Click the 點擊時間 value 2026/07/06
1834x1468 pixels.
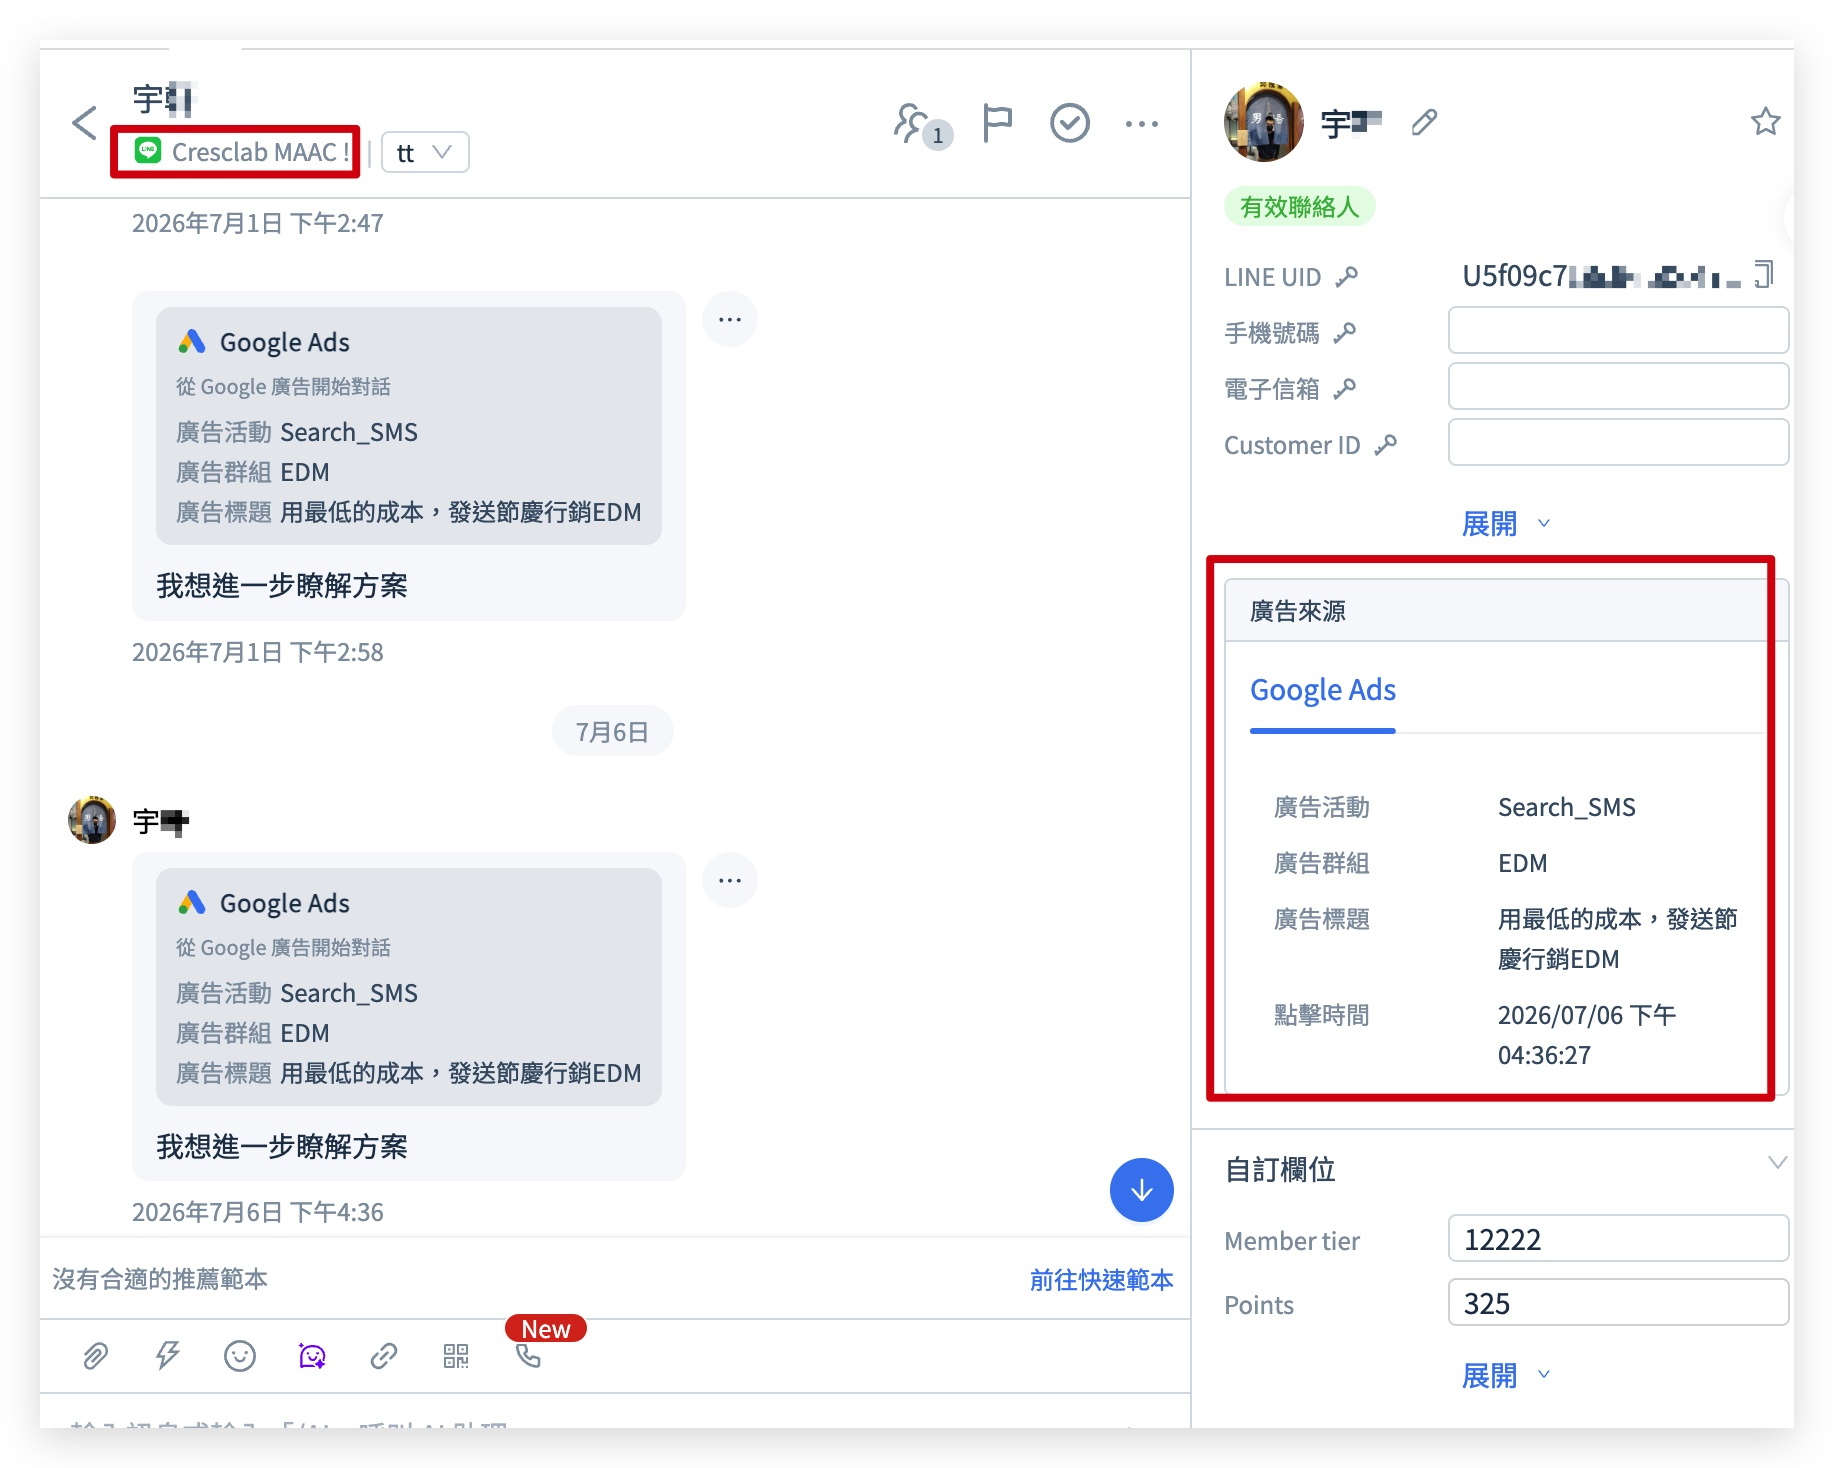tap(1586, 1034)
